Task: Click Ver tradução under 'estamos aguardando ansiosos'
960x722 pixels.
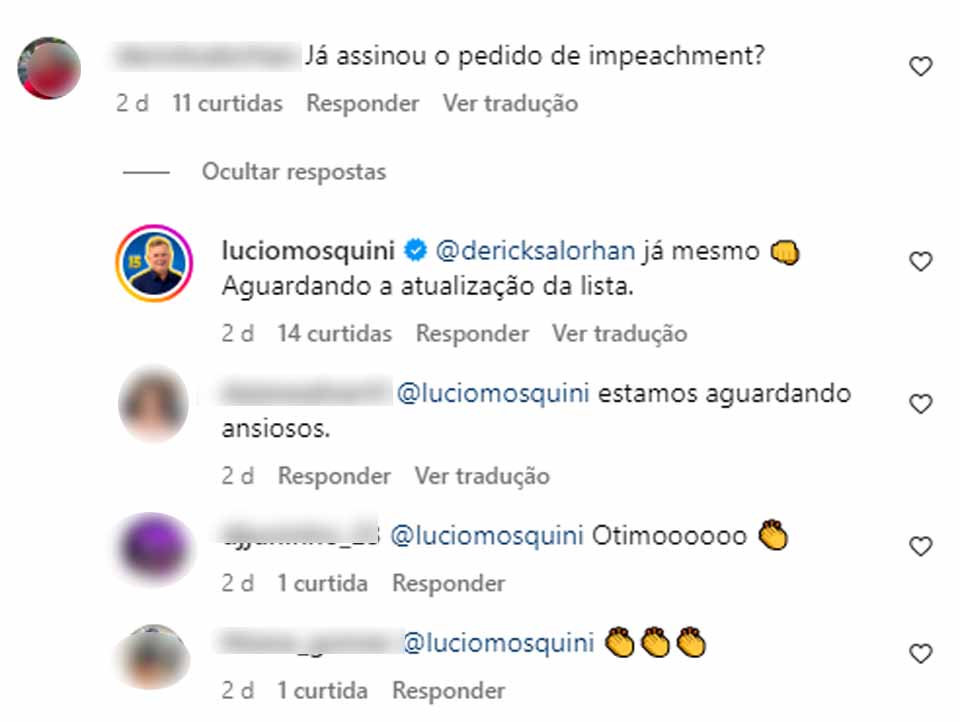Action: click(482, 476)
